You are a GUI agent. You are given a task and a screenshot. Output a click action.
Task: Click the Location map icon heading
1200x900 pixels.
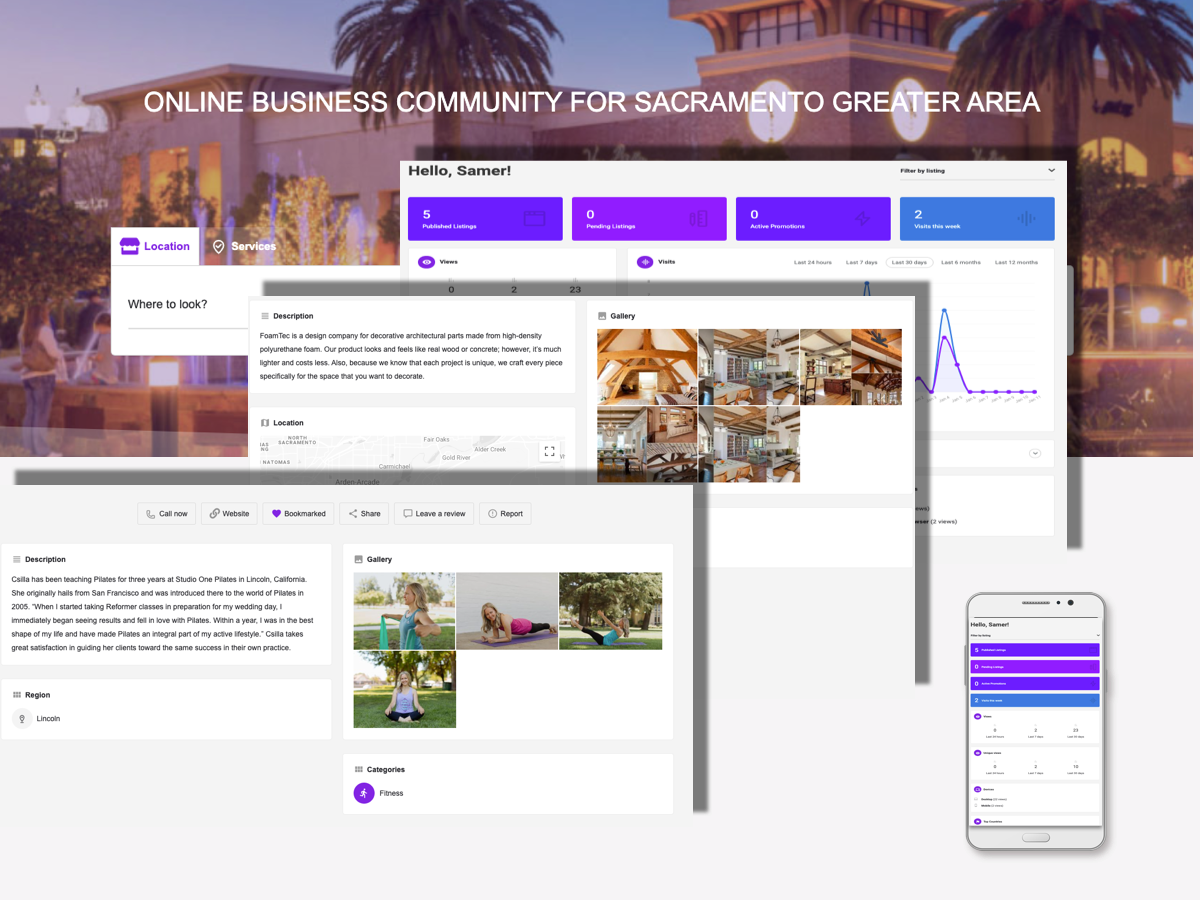[265, 423]
